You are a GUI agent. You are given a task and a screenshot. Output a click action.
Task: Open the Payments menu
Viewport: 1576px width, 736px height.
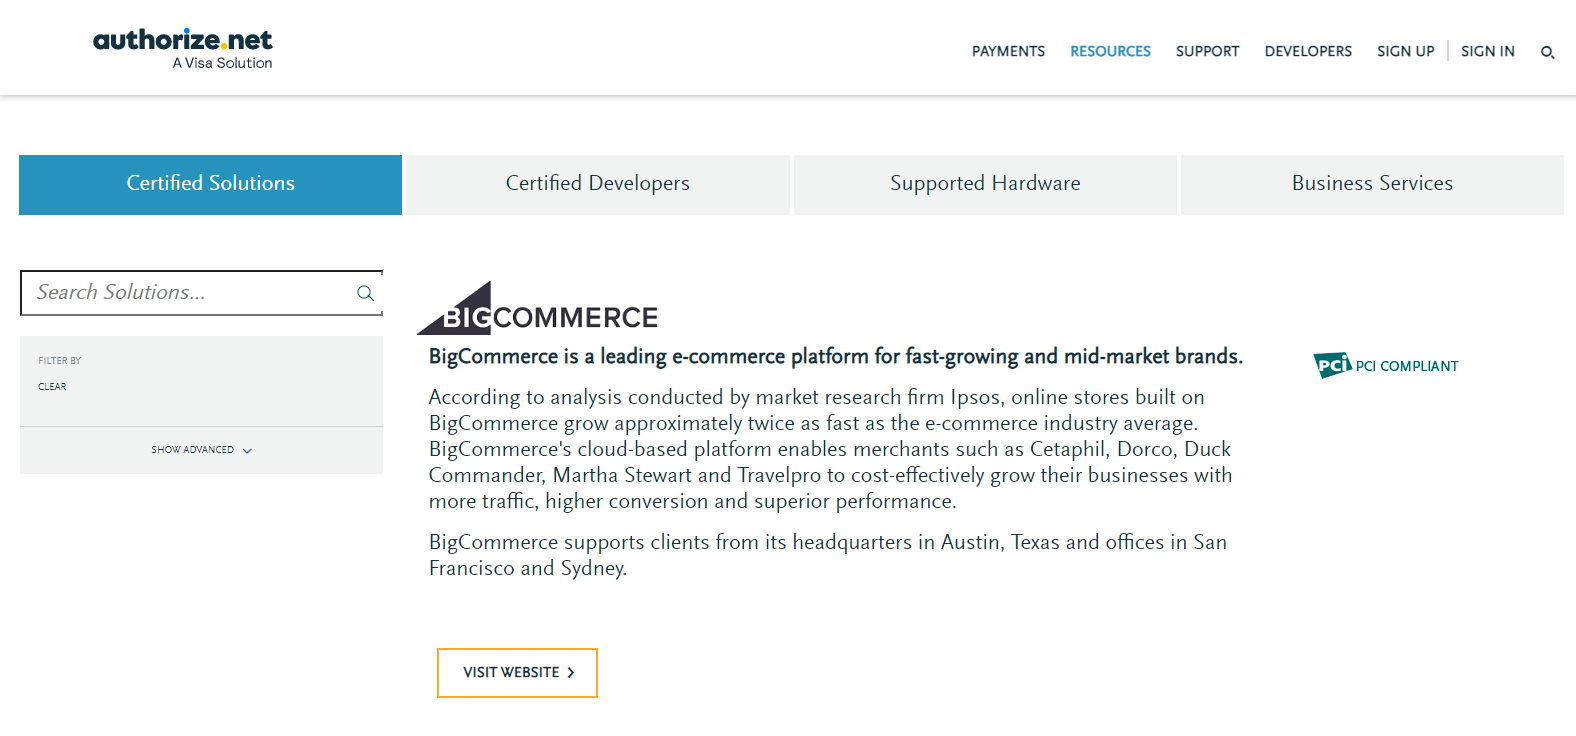click(1008, 51)
